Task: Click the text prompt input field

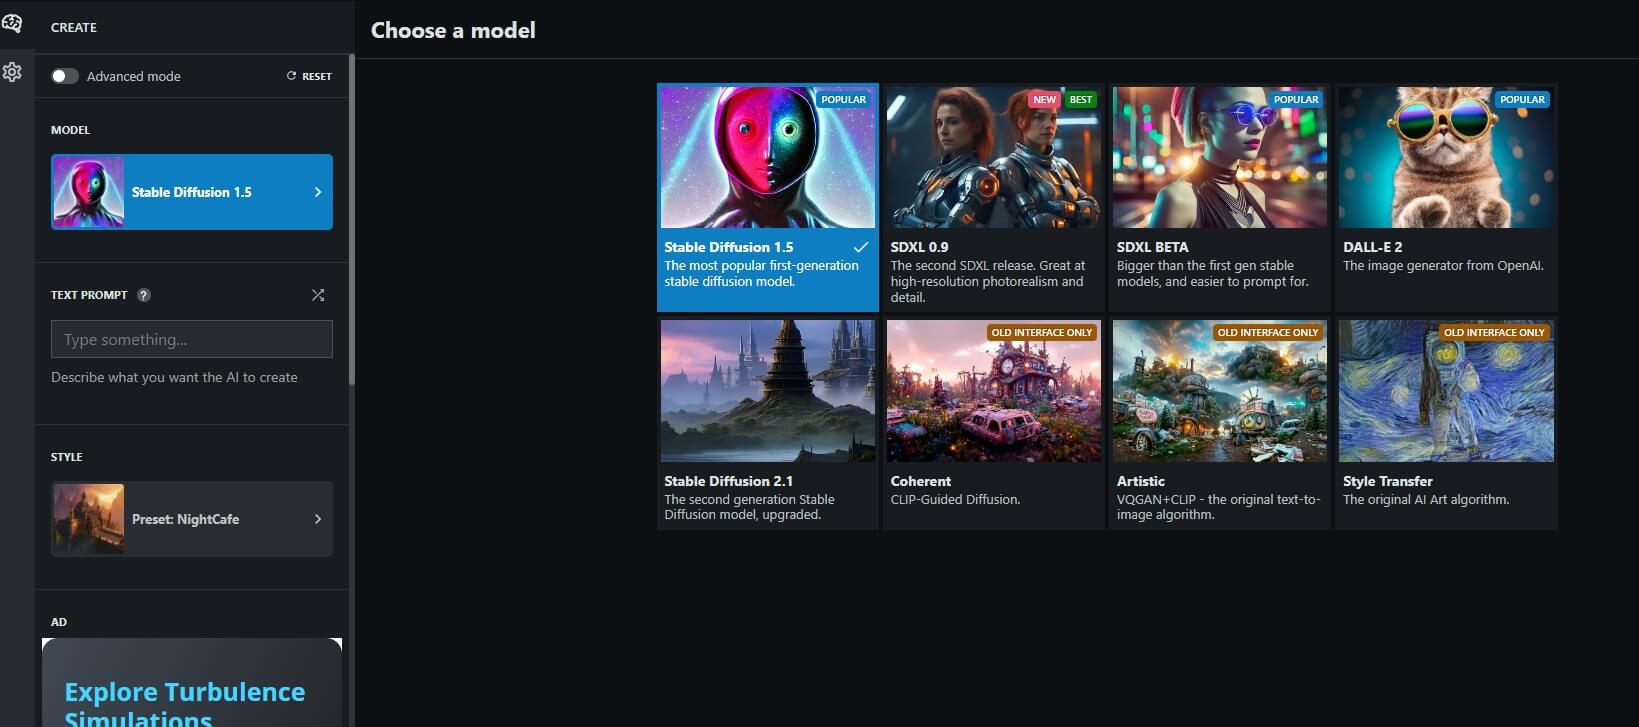Action: click(x=192, y=340)
